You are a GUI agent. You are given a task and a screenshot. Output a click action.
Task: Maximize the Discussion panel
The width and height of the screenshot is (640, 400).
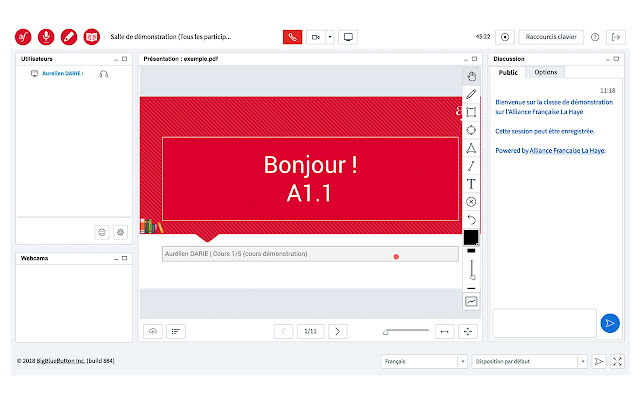616,59
